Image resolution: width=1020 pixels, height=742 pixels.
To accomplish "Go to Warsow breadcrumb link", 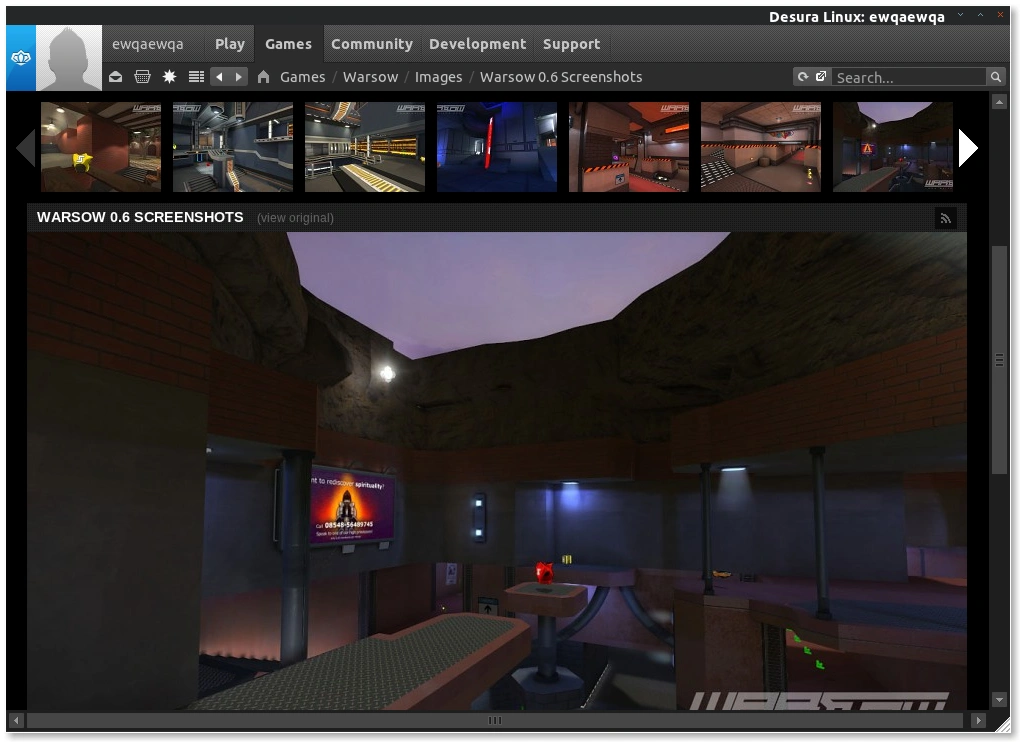I will pos(371,77).
